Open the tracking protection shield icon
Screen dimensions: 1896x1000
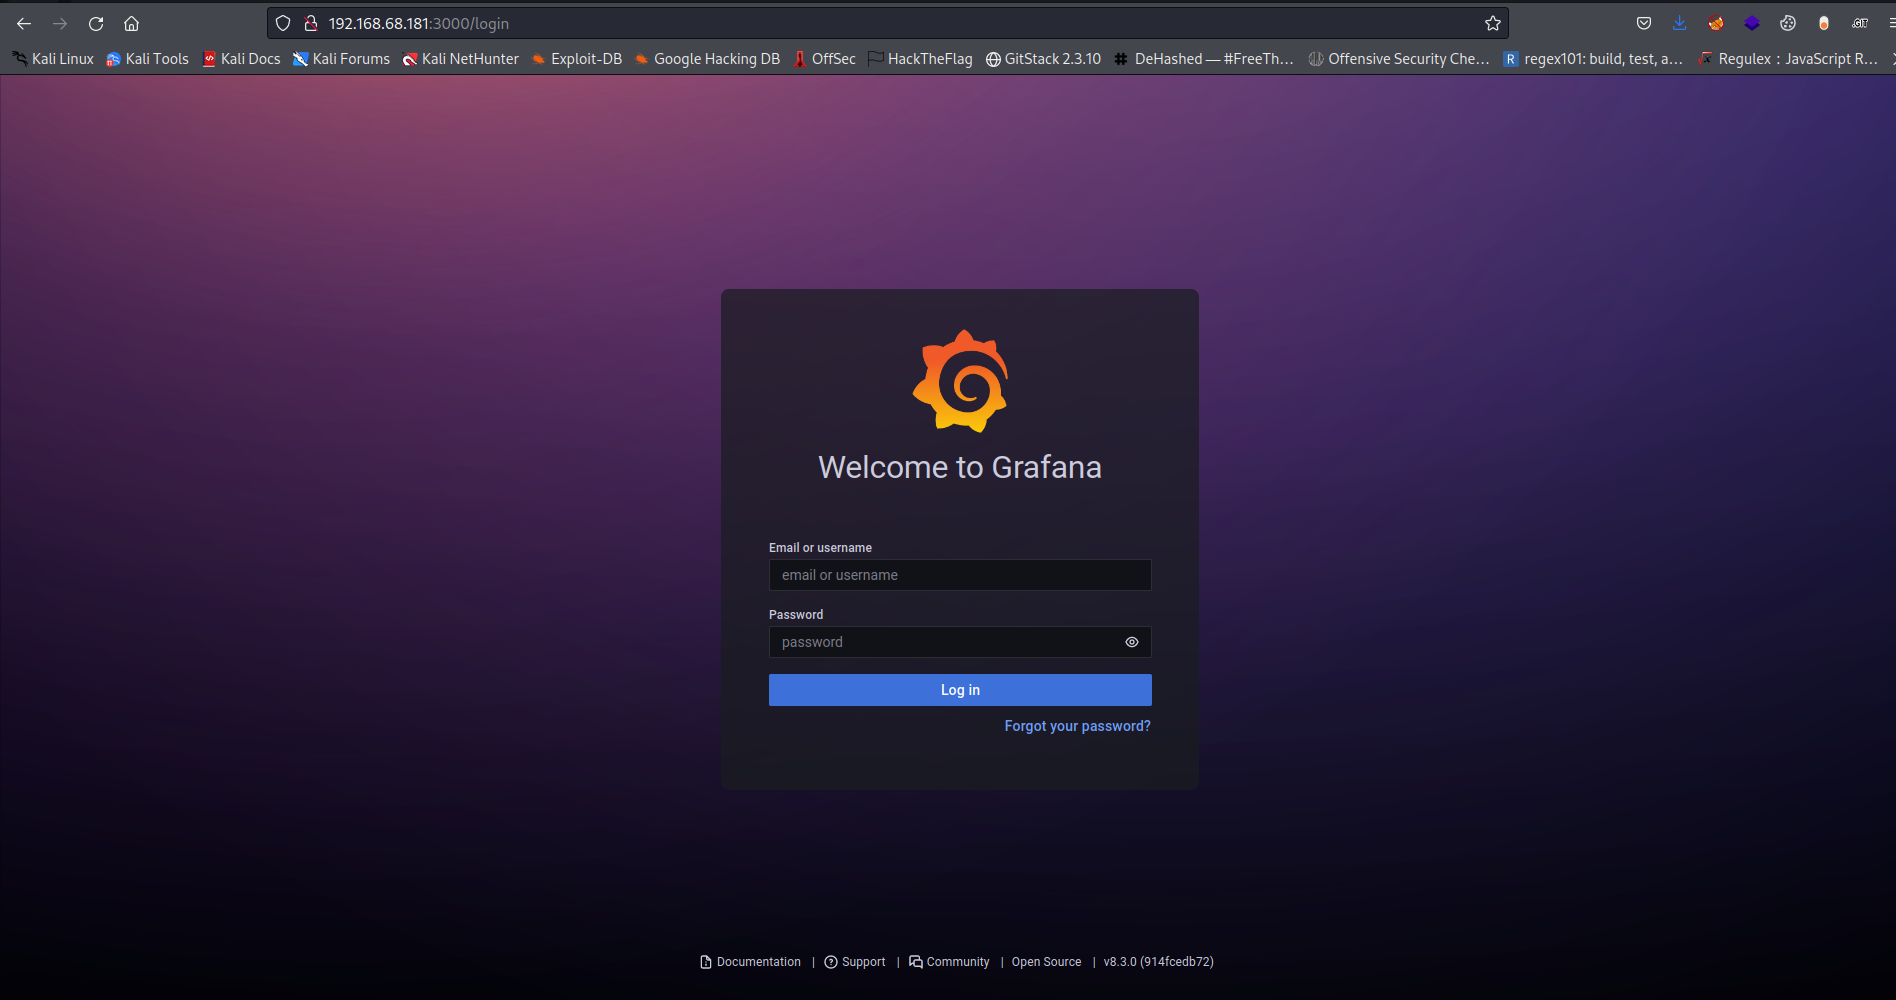coord(283,23)
